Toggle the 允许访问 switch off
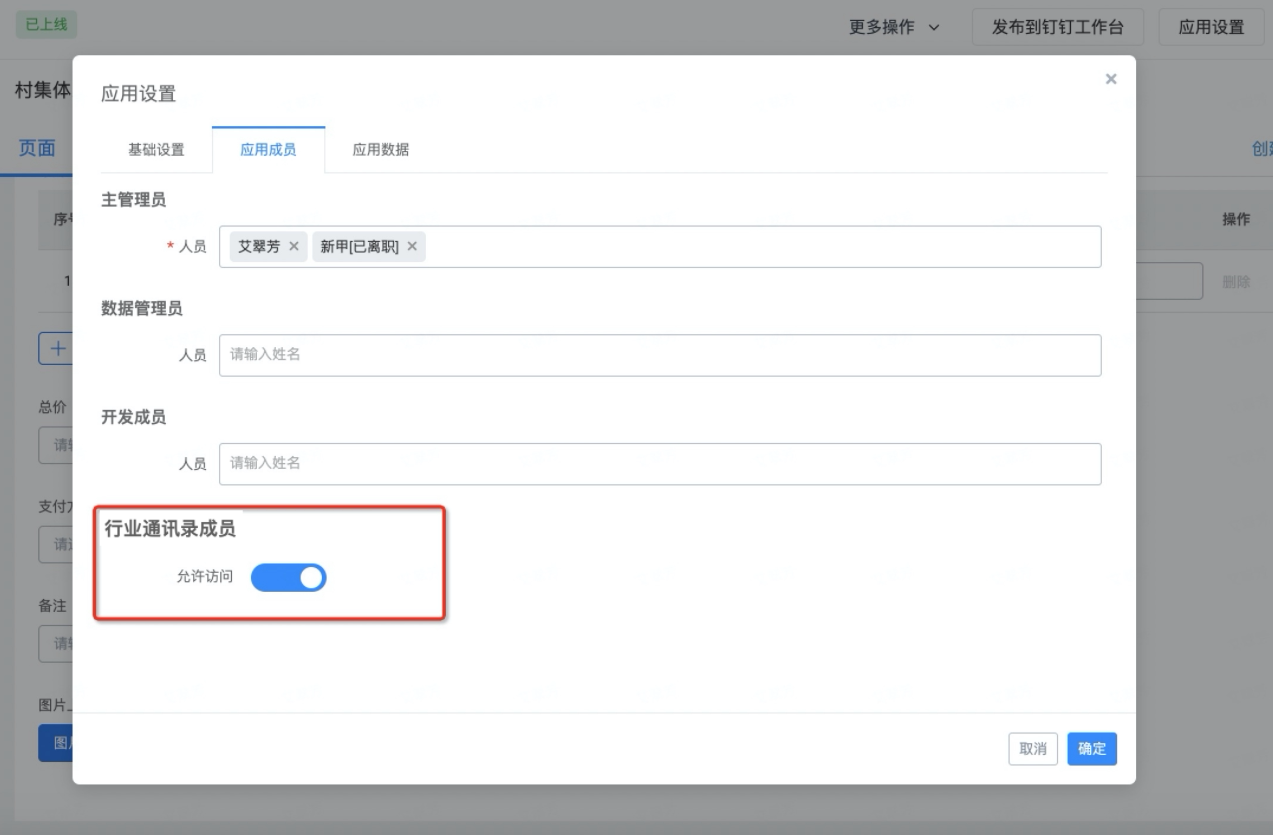 tap(288, 578)
